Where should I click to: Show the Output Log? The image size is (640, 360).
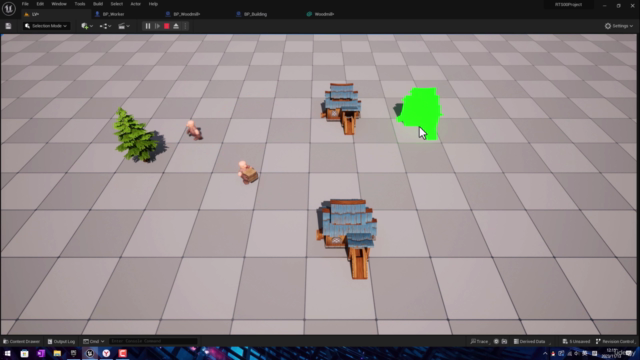click(61, 341)
